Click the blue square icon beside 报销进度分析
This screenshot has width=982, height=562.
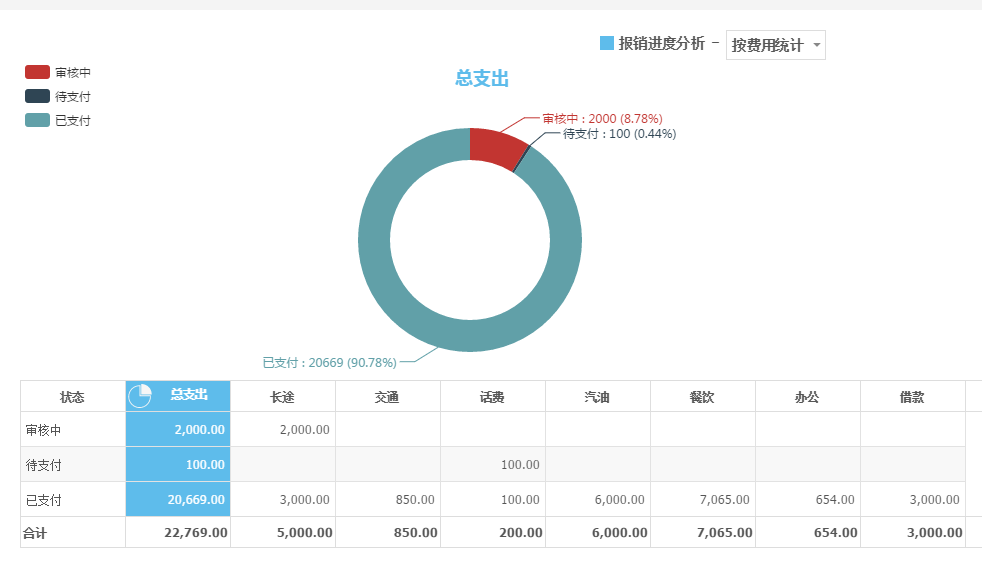pos(606,43)
